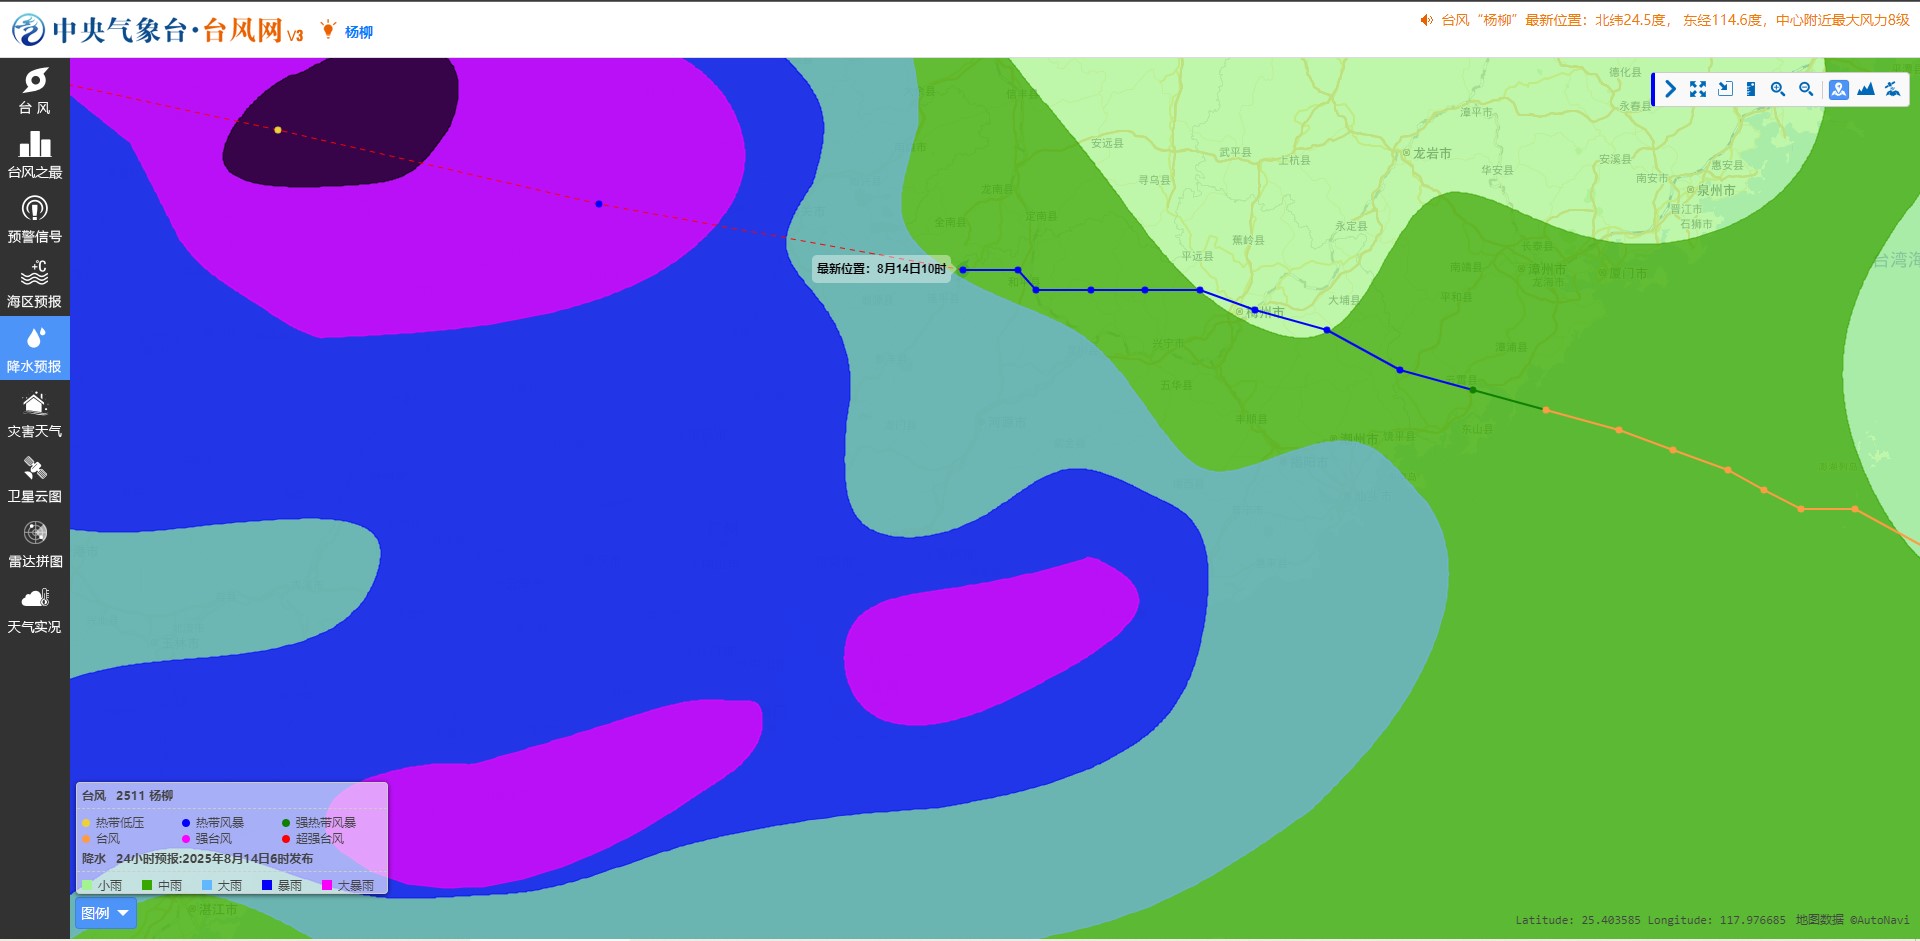Click legend title 台风 2511 杨柳
1920x941 pixels.
click(128, 796)
